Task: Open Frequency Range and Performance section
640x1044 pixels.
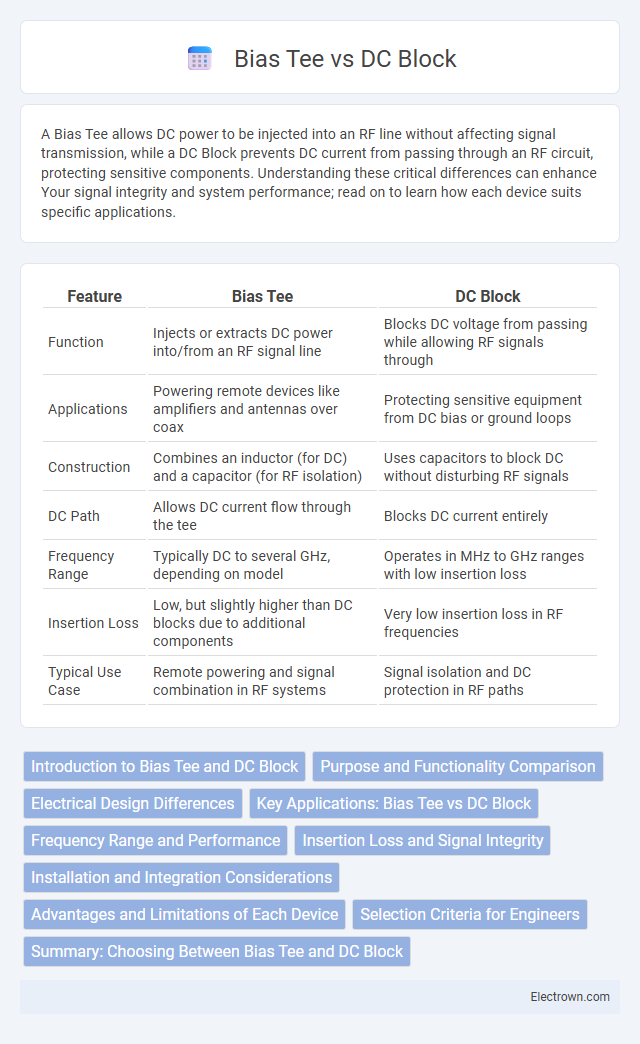Action: (155, 840)
